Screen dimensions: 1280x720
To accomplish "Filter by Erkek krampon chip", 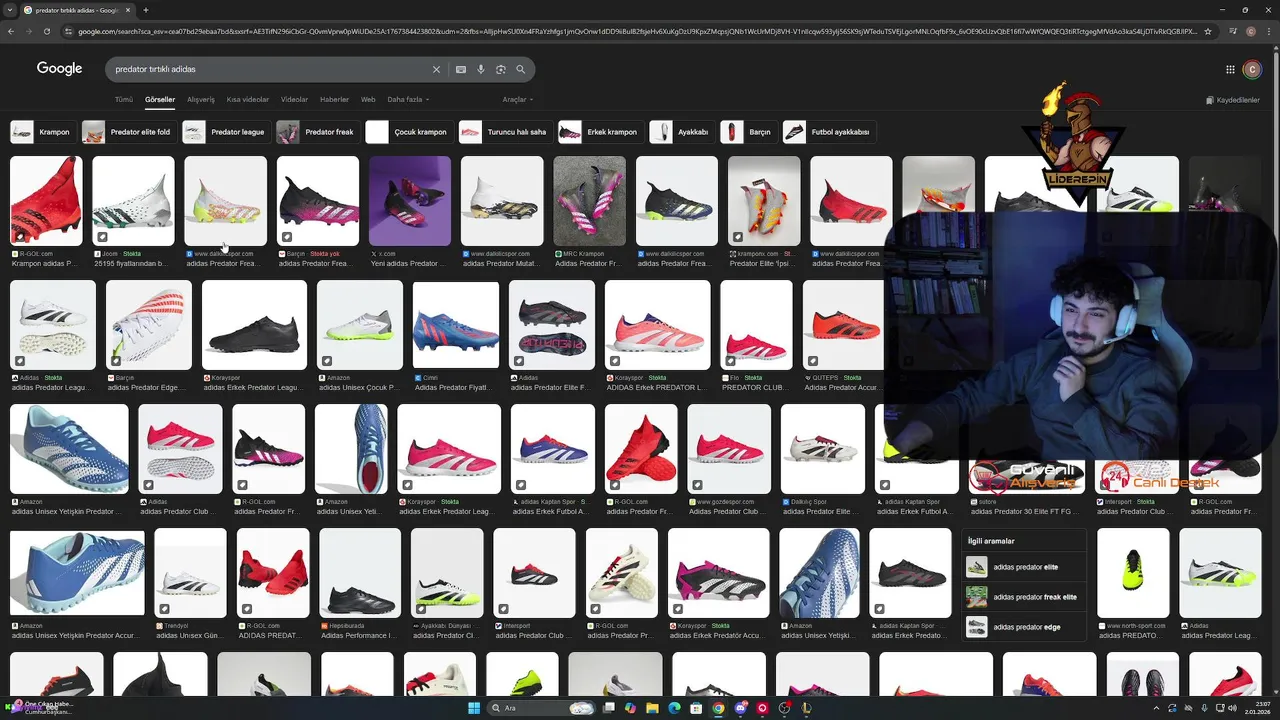I will tap(600, 132).
